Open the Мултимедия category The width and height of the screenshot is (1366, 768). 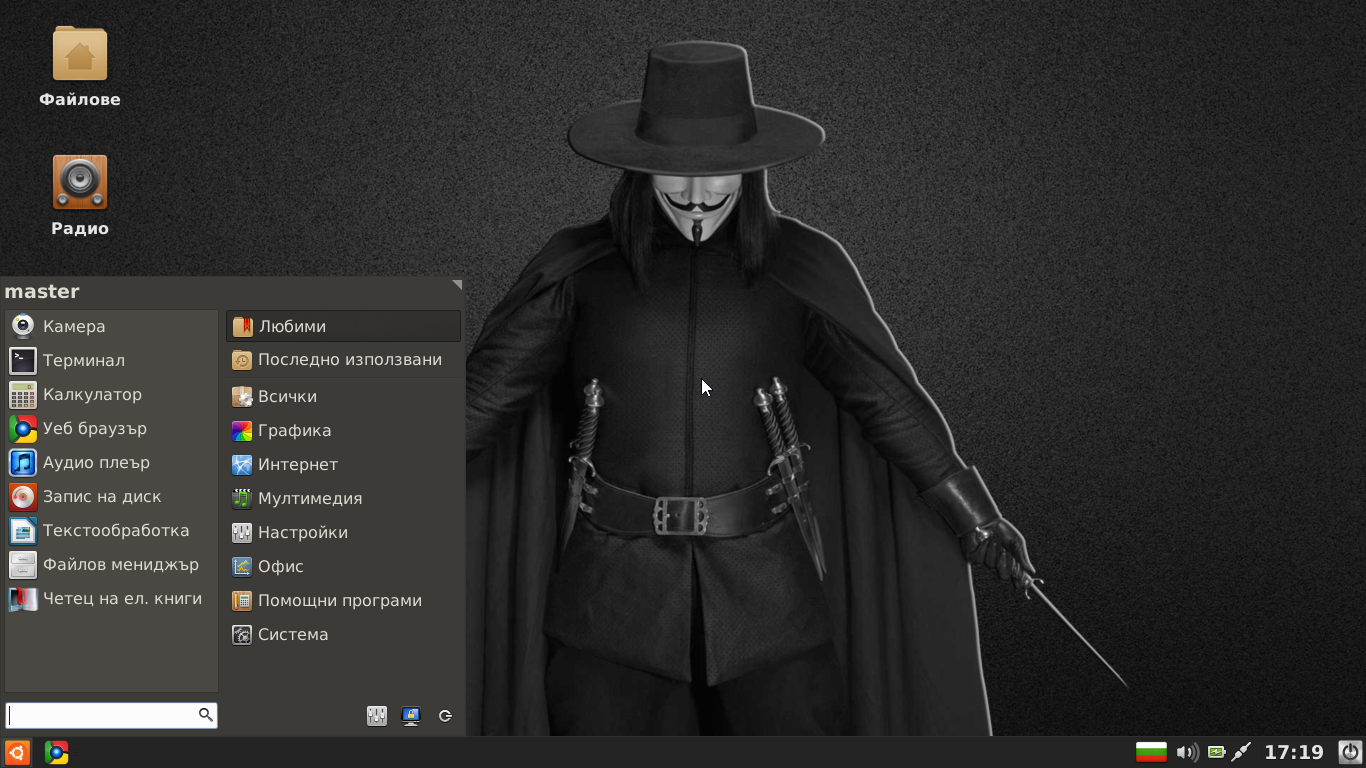coord(343,498)
